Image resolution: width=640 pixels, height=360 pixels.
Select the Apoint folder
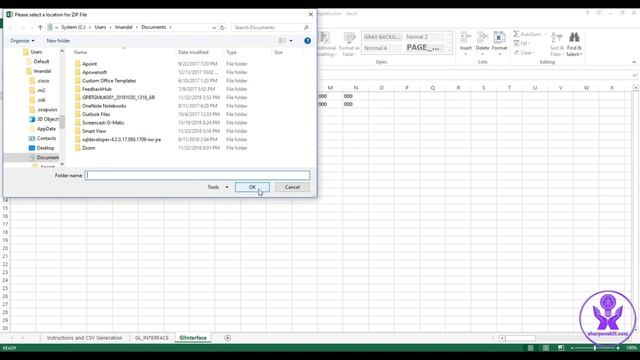[89, 64]
